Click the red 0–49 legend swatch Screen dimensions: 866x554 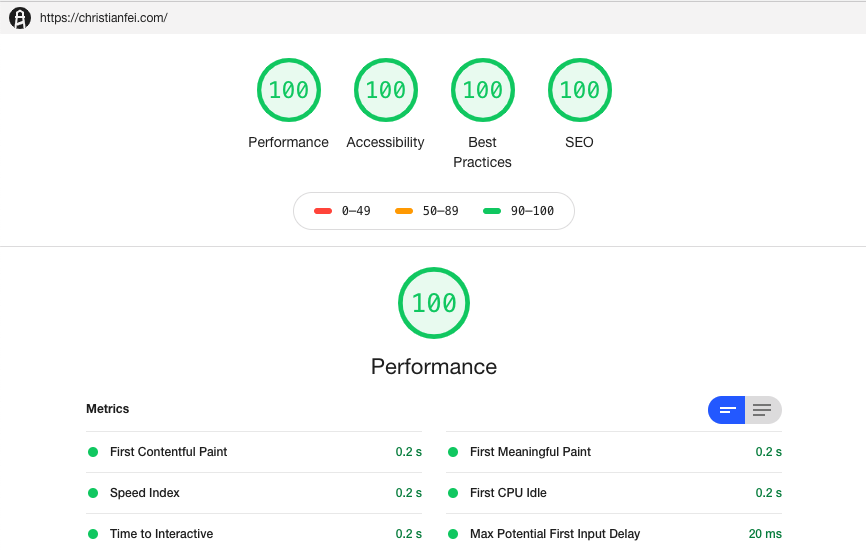coord(323,211)
